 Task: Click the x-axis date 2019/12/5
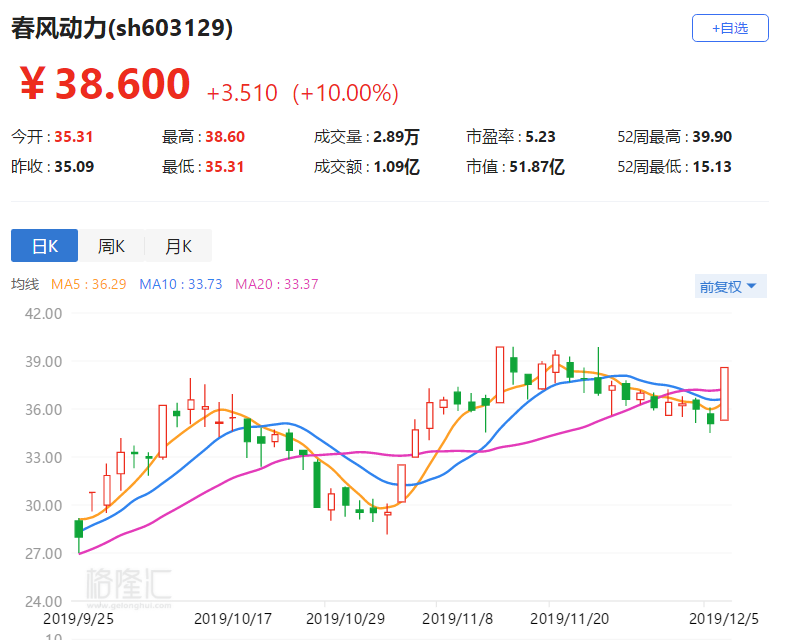click(x=724, y=619)
